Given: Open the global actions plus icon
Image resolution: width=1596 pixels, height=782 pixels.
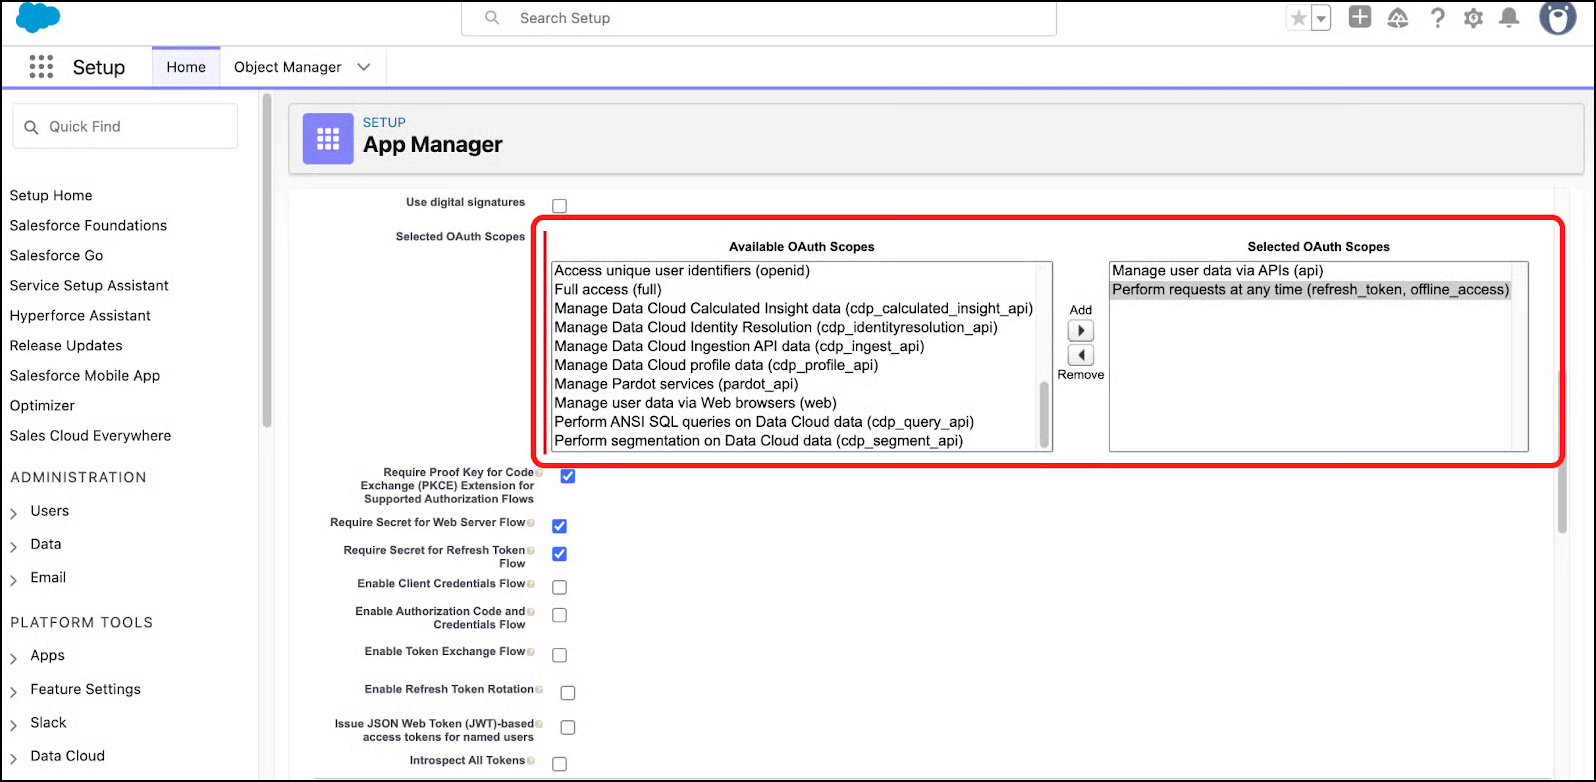Looking at the screenshot, I should tap(1360, 18).
